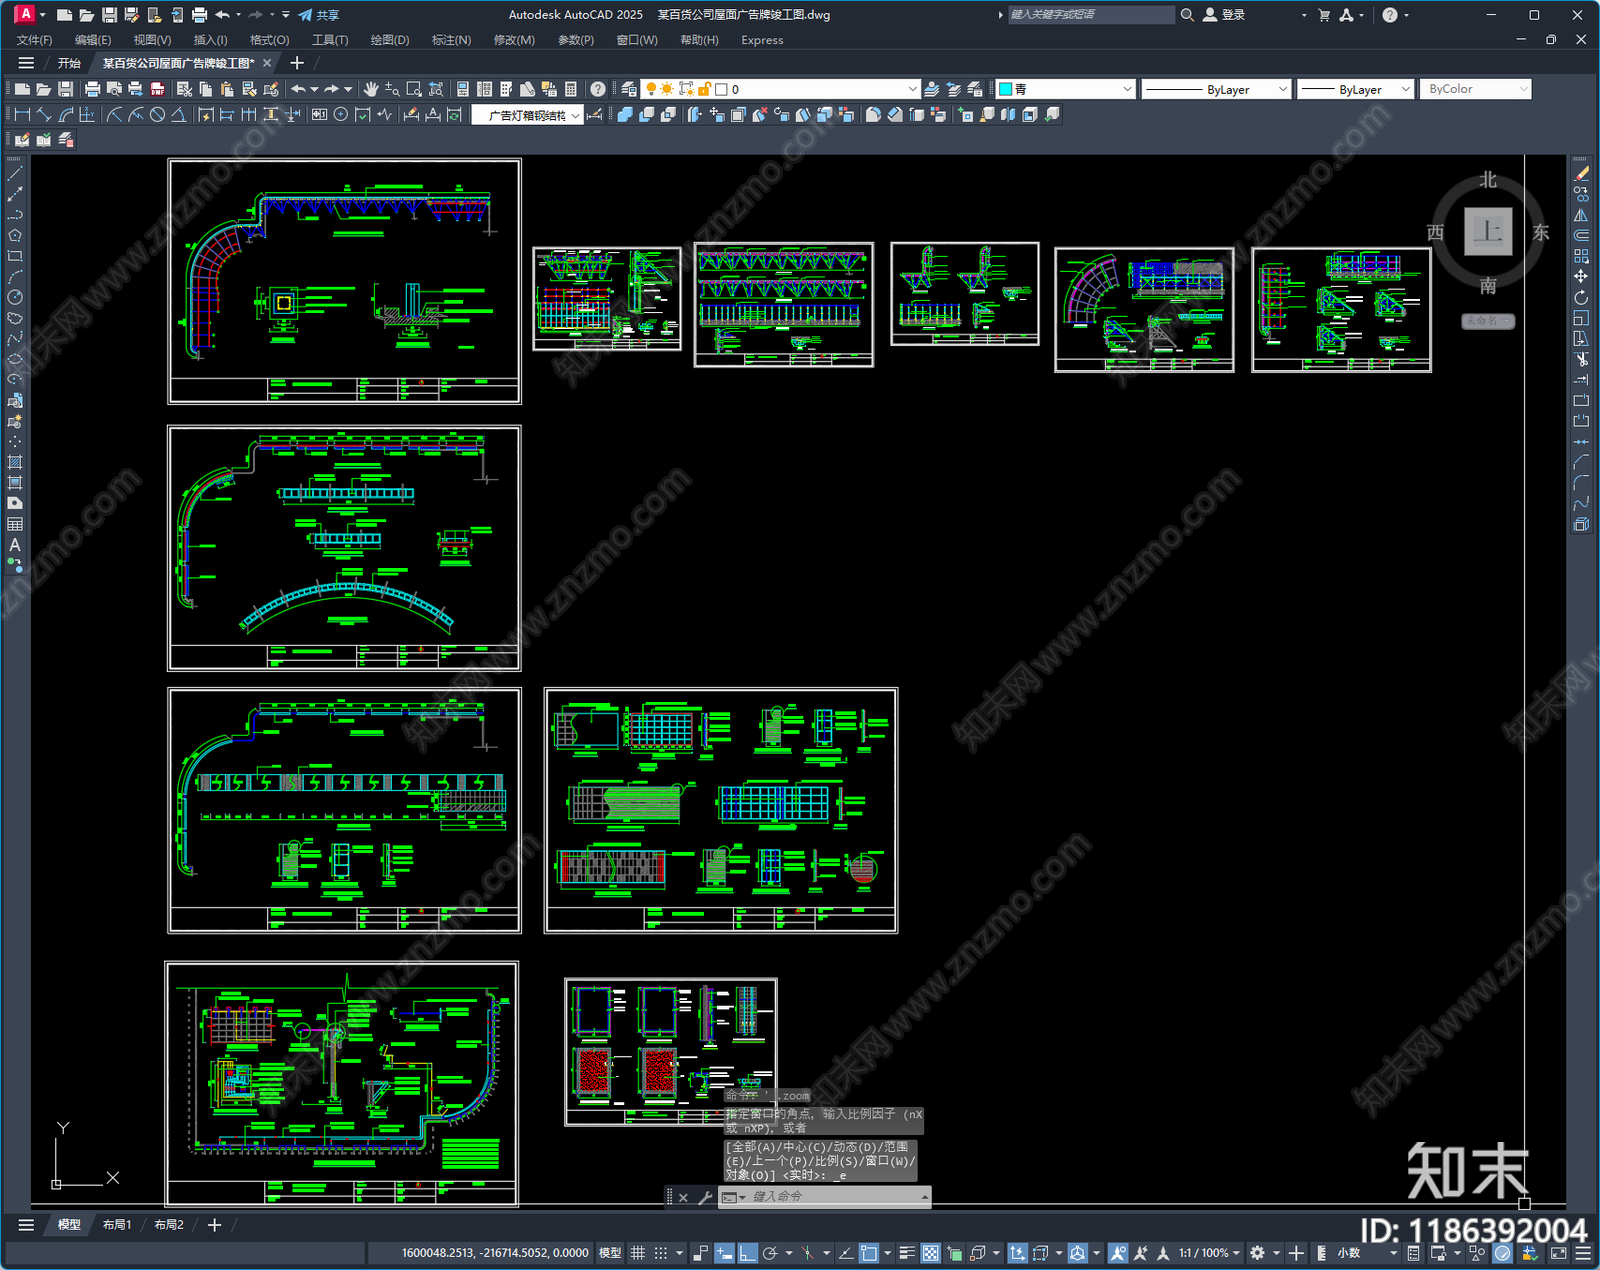Open the color dropdown showing 青
Viewport: 1600px width, 1270px height.
click(x=1127, y=89)
